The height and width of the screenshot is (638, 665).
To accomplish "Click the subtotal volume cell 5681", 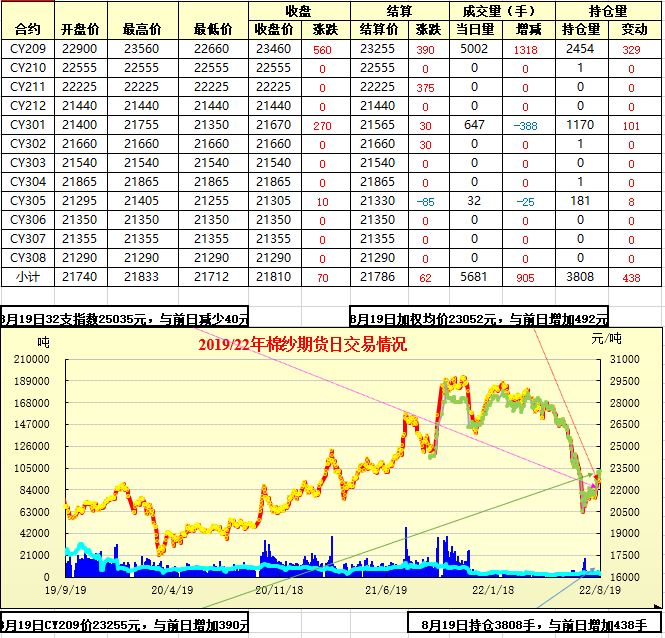I will [x=474, y=277].
